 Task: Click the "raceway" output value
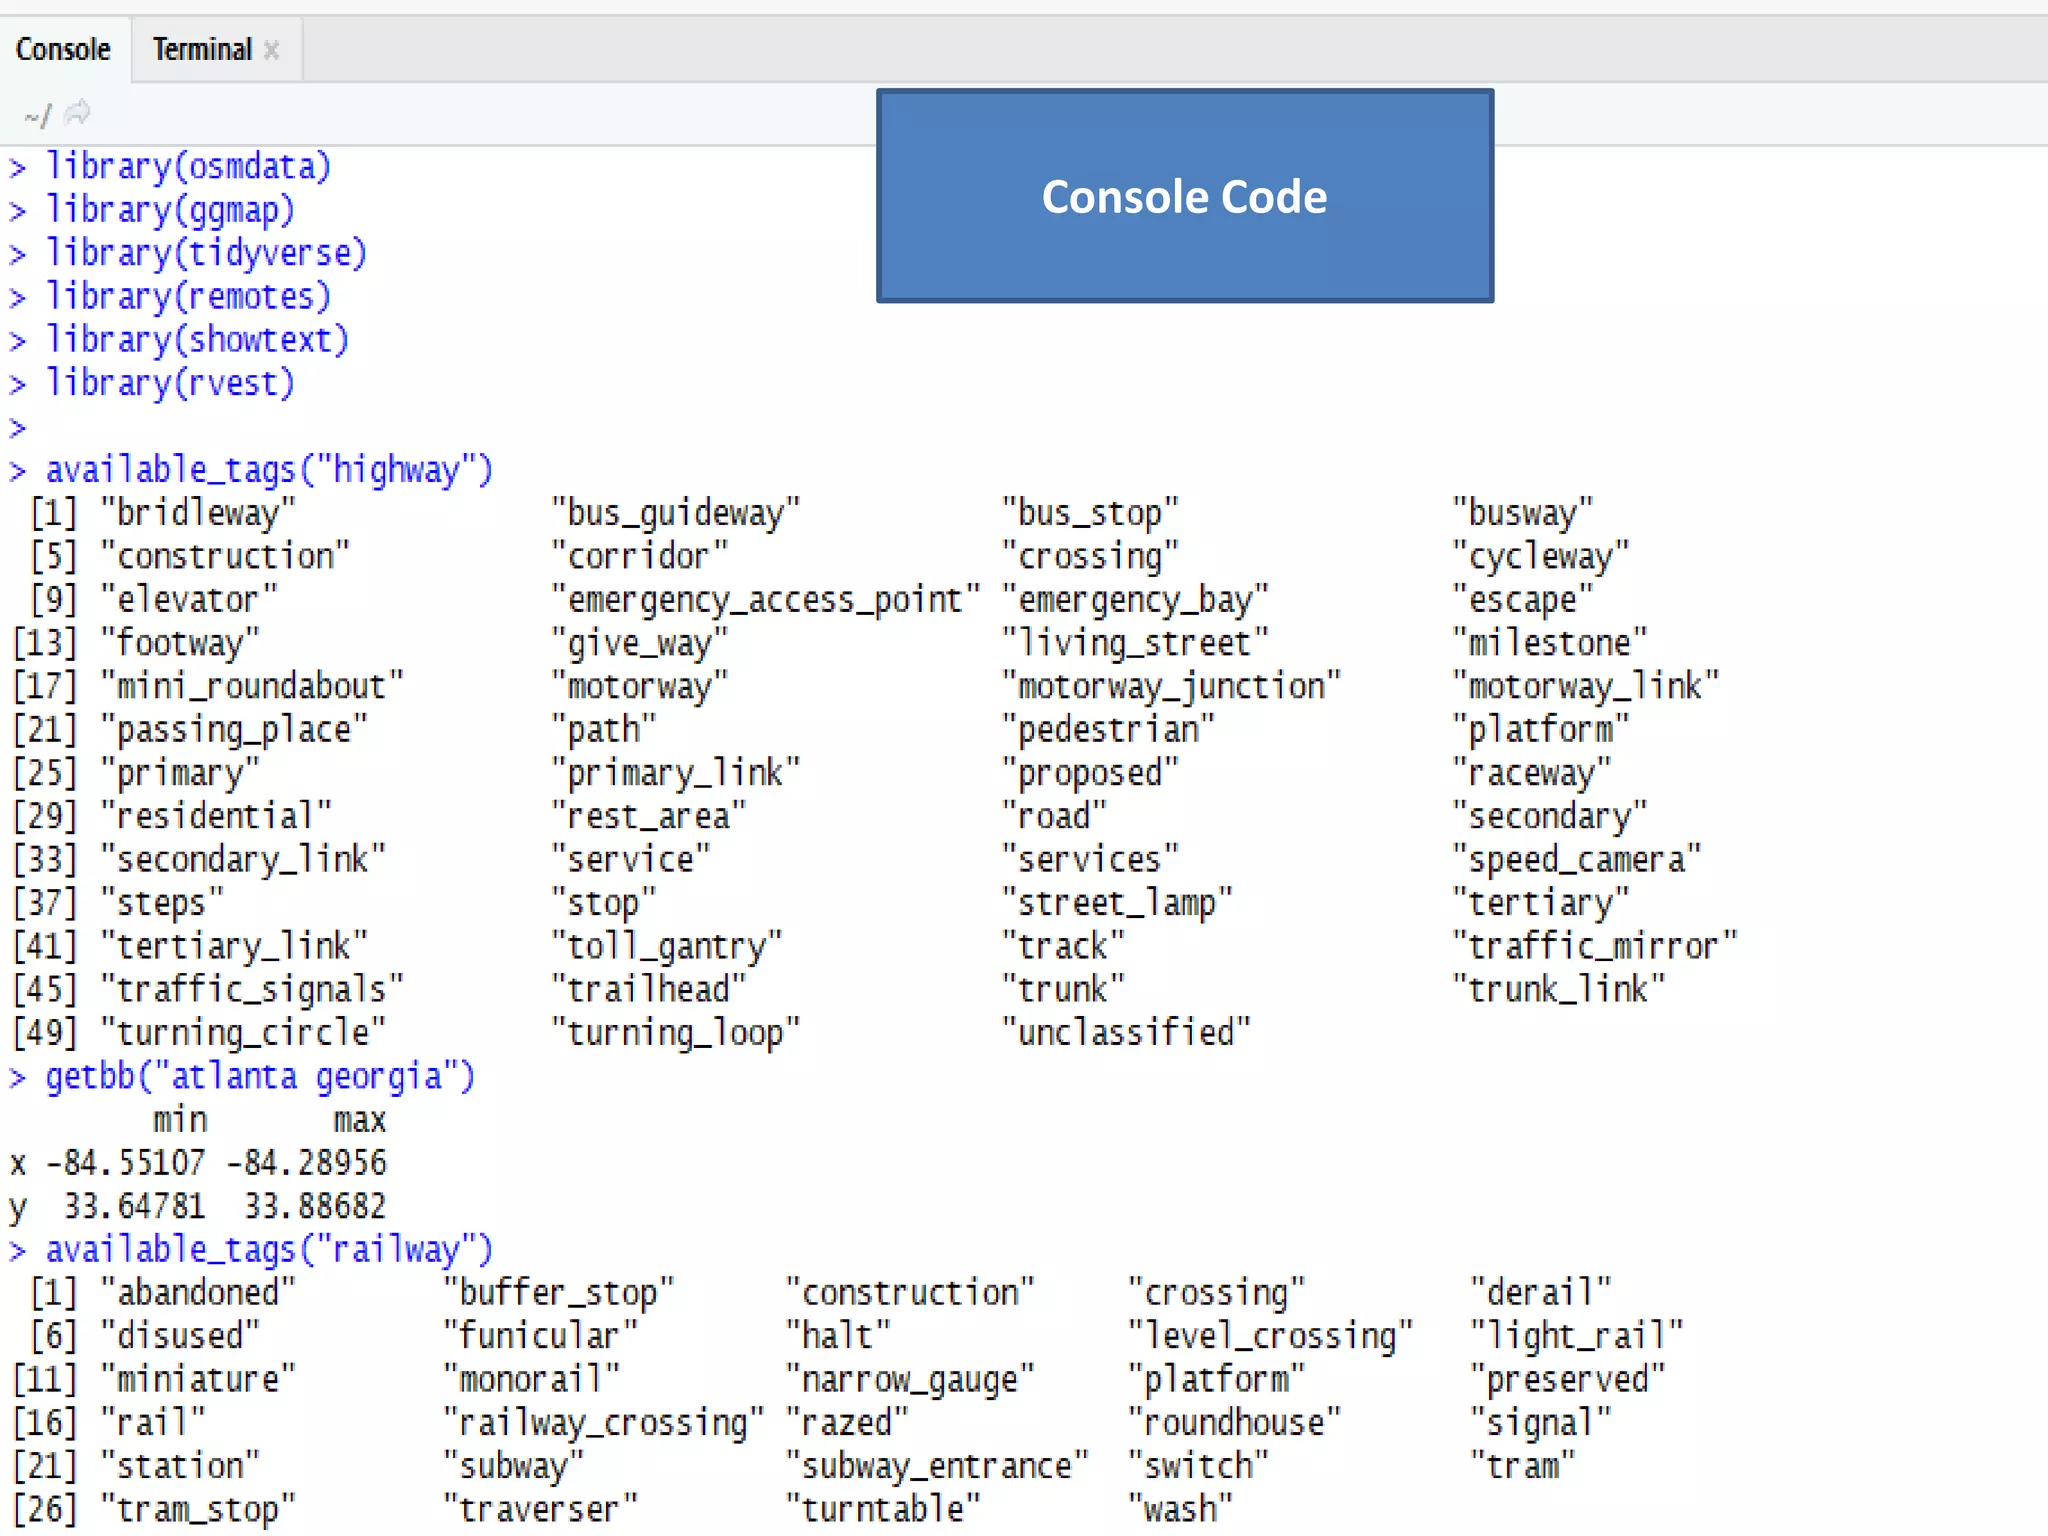click(x=1532, y=773)
